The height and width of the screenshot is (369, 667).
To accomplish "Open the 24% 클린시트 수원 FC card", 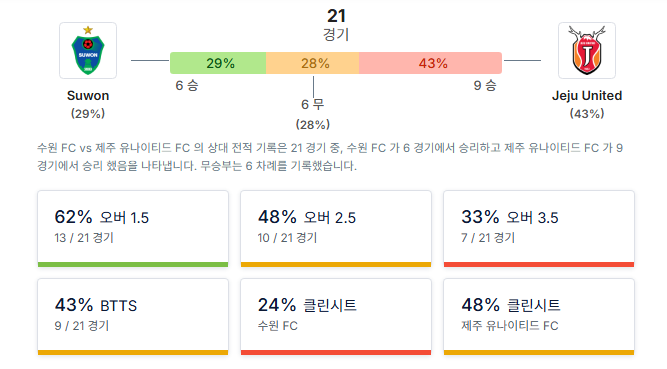I will [x=336, y=317].
